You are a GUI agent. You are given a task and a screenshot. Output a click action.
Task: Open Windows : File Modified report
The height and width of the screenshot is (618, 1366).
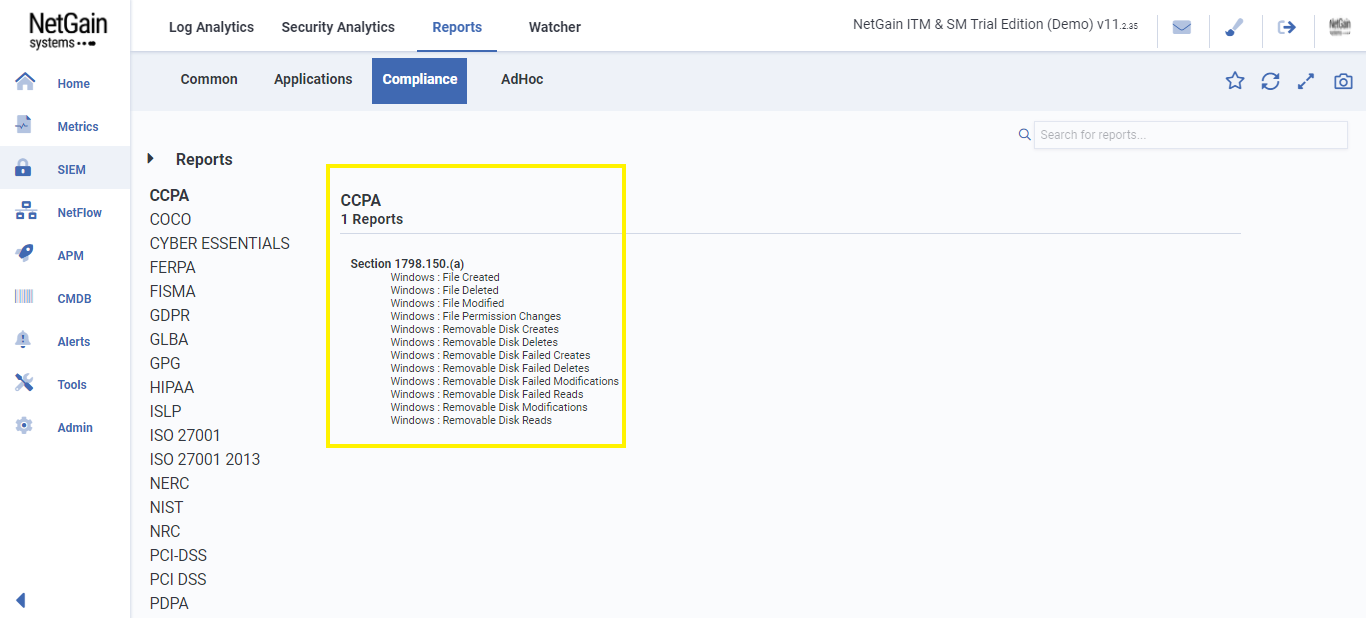[x=447, y=303]
